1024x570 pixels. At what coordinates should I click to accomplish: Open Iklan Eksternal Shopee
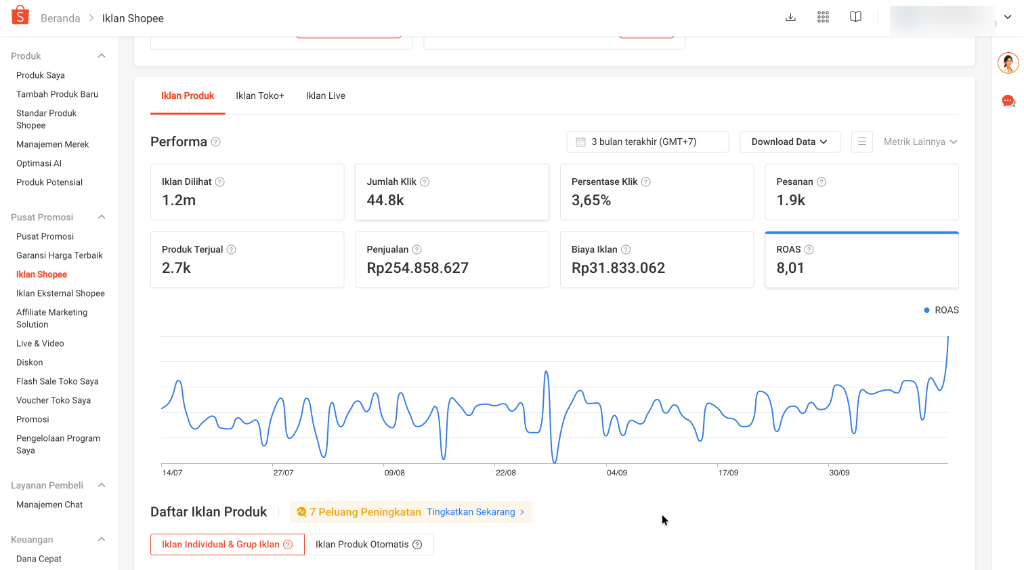tap(61, 294)
